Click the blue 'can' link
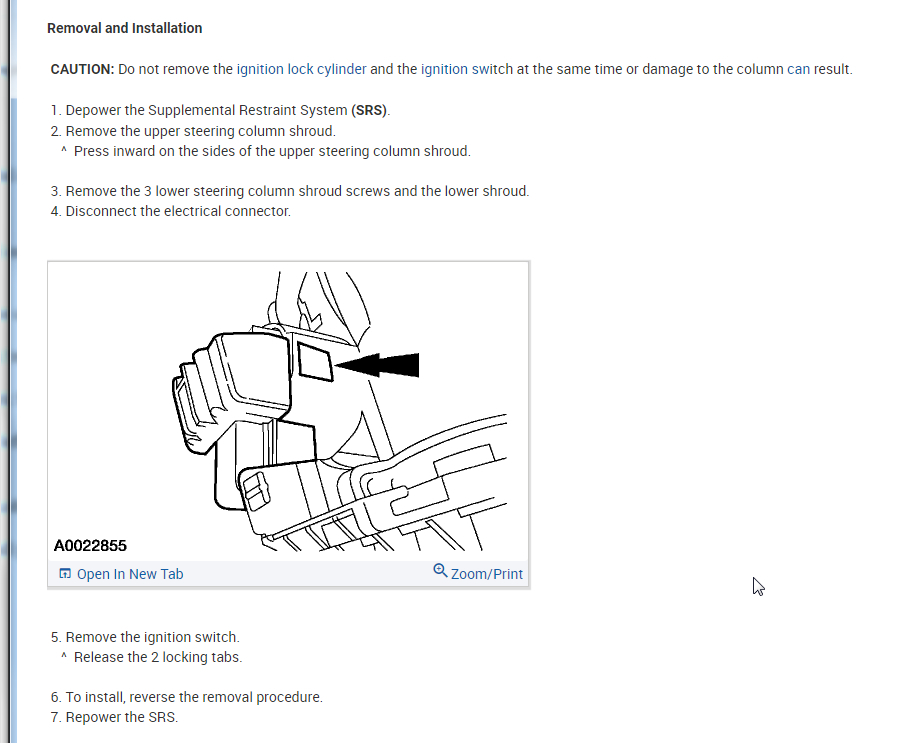This screenshot has width=922, height=743. [x=799, y=69]
